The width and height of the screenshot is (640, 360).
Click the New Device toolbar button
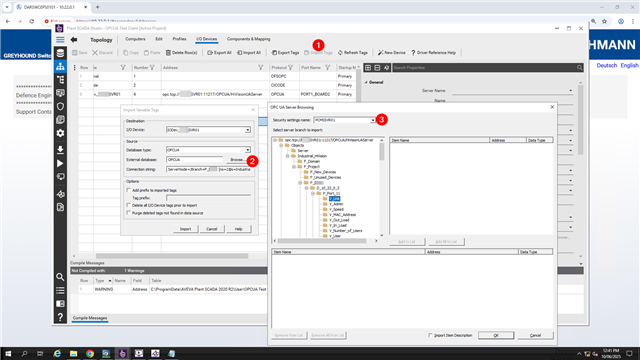coord(391,53)
